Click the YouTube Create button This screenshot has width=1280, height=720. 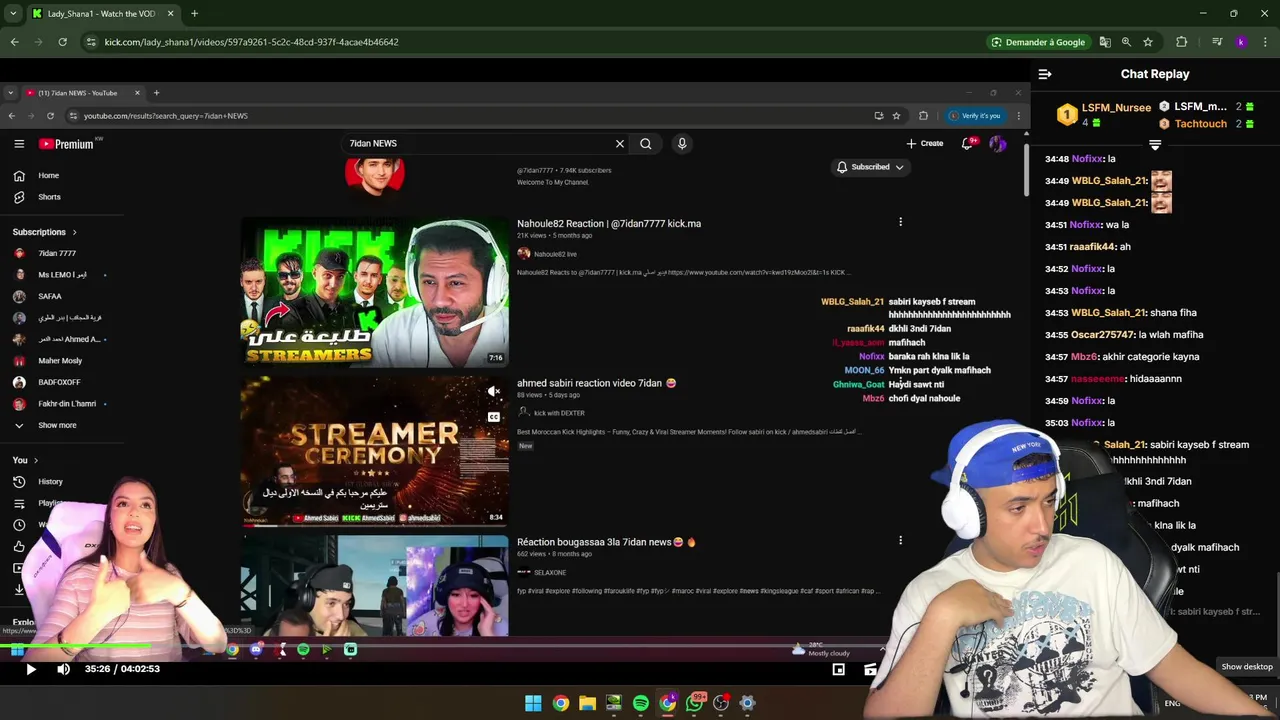(925, 144)
